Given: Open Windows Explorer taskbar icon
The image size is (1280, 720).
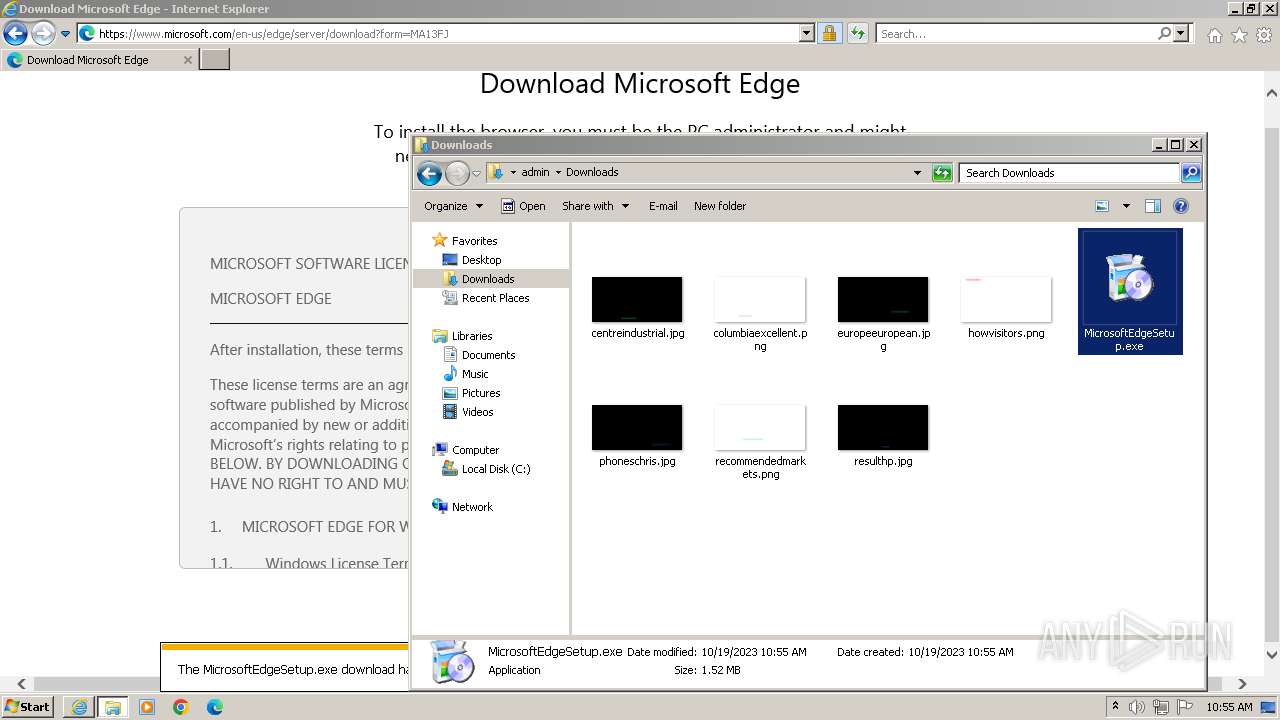Looking at the screenshot, I should pos(112,707).
